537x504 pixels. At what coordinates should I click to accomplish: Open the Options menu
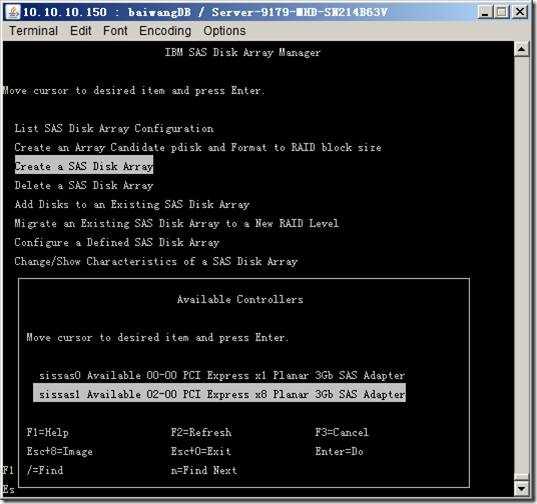point(224,31)
